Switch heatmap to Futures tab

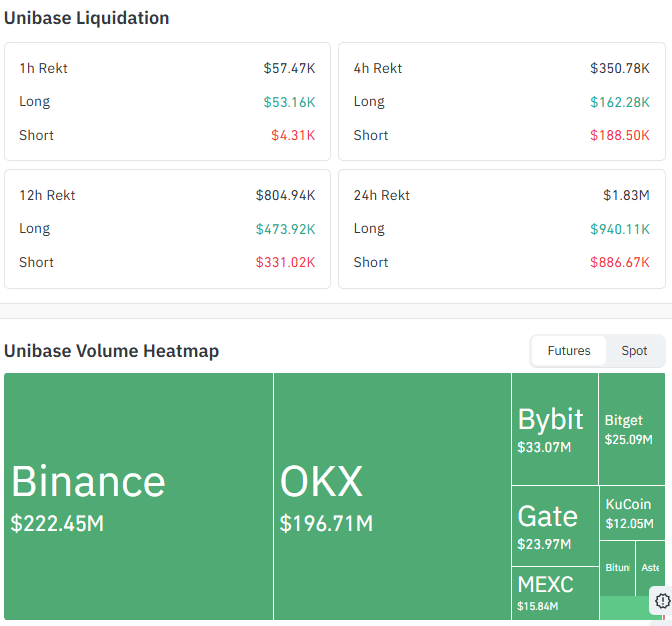click(x=569, y=350)
